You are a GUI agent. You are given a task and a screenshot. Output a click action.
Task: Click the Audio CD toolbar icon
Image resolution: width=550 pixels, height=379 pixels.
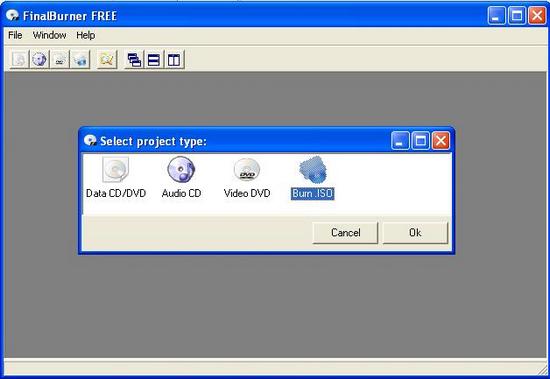39,59
